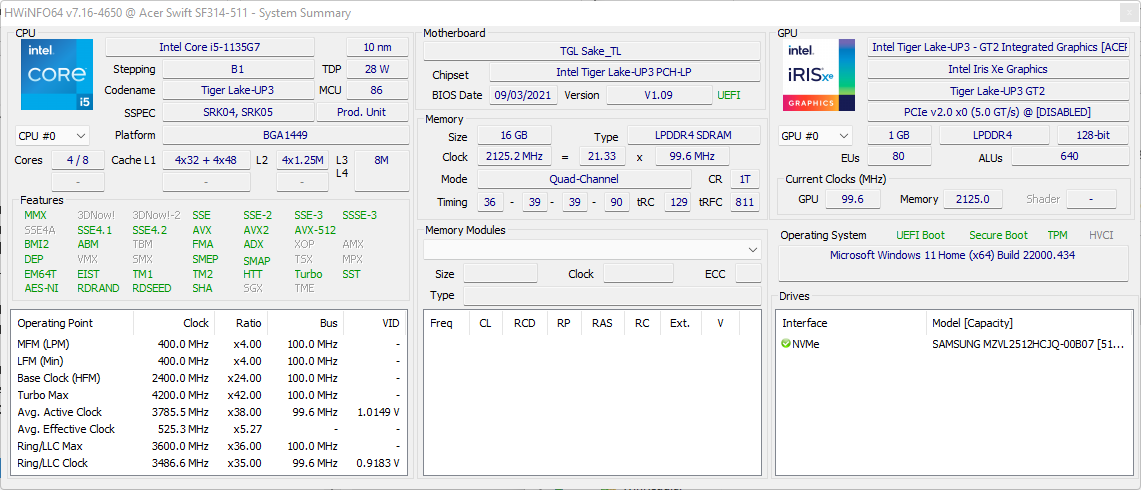Click the BGA1449 platform value
The width and height of the screenshot is (1141, 490).
pos(285,135)
